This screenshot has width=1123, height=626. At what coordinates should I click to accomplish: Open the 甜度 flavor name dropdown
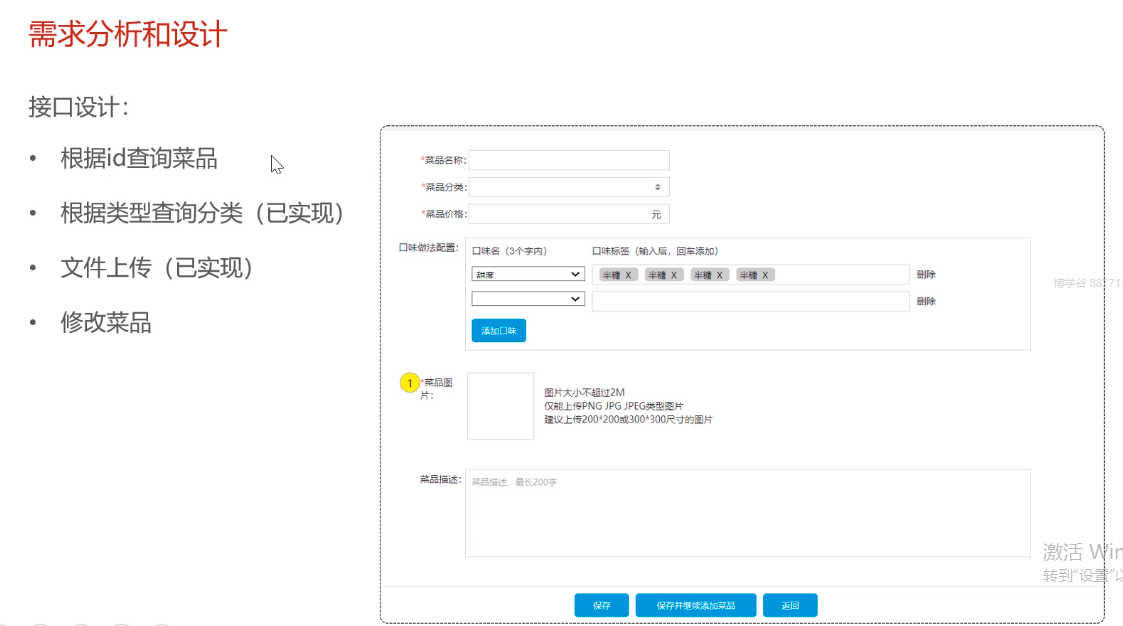coord(528,274)
